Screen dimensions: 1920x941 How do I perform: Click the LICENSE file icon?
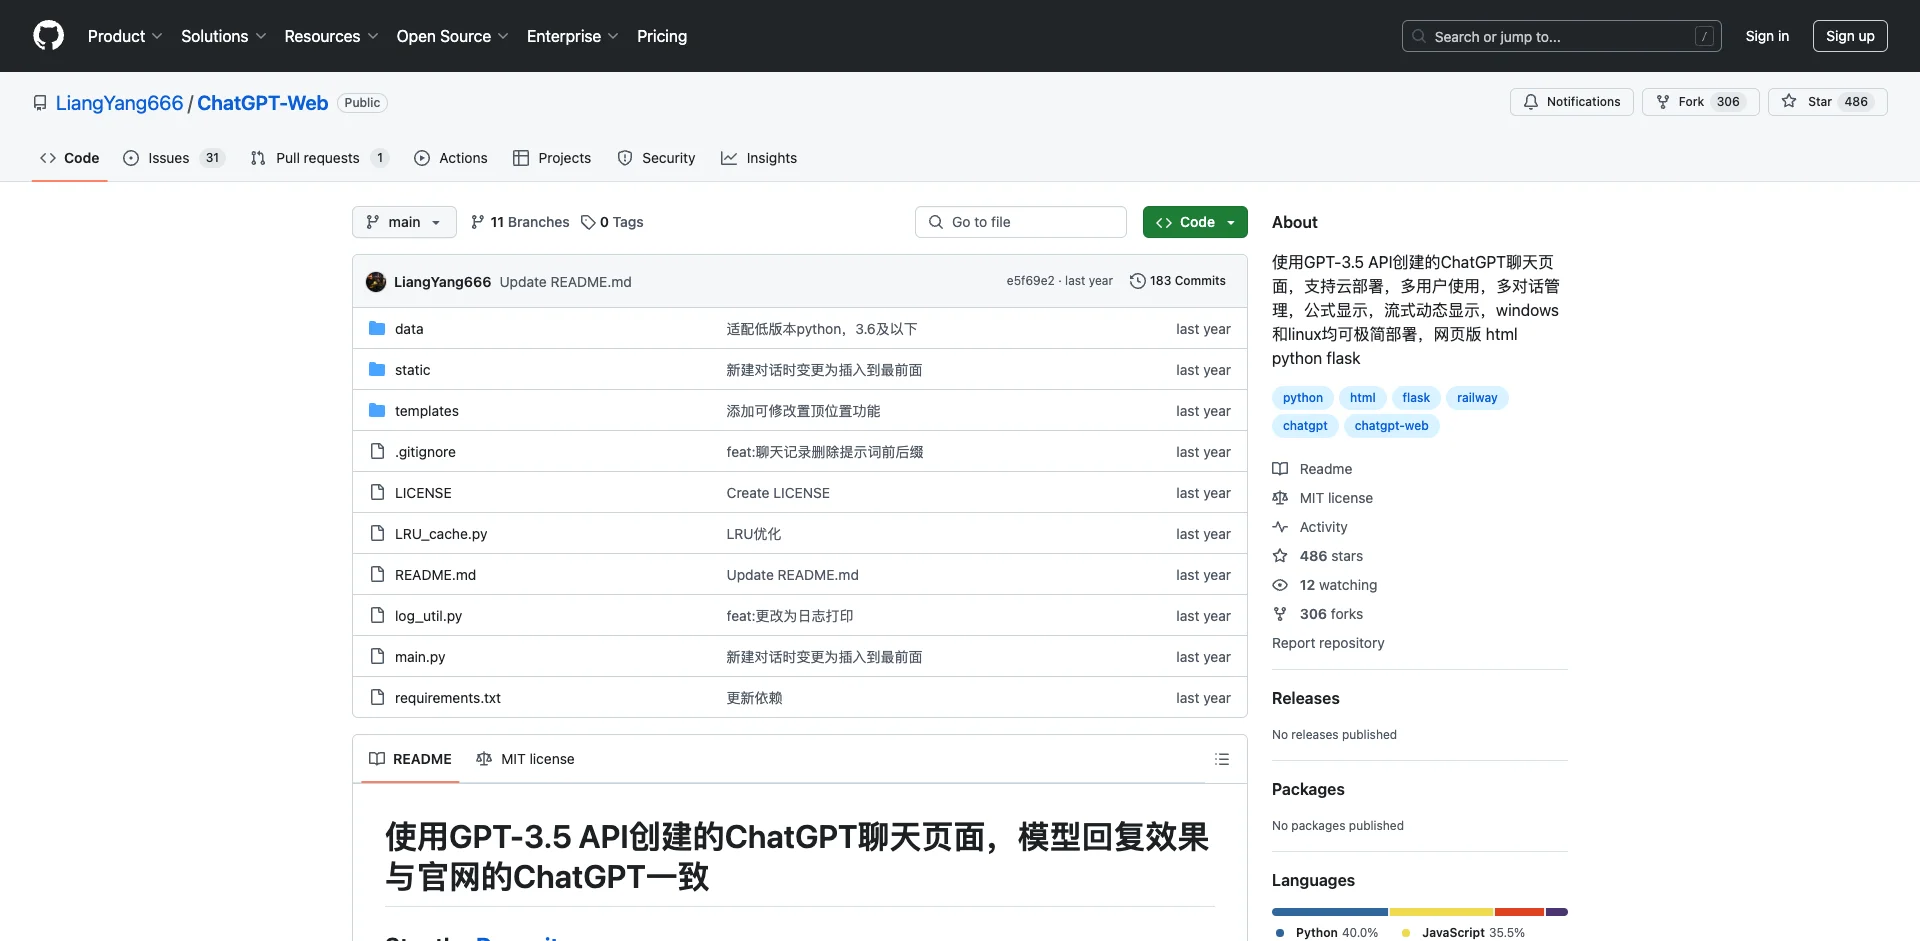377,492
